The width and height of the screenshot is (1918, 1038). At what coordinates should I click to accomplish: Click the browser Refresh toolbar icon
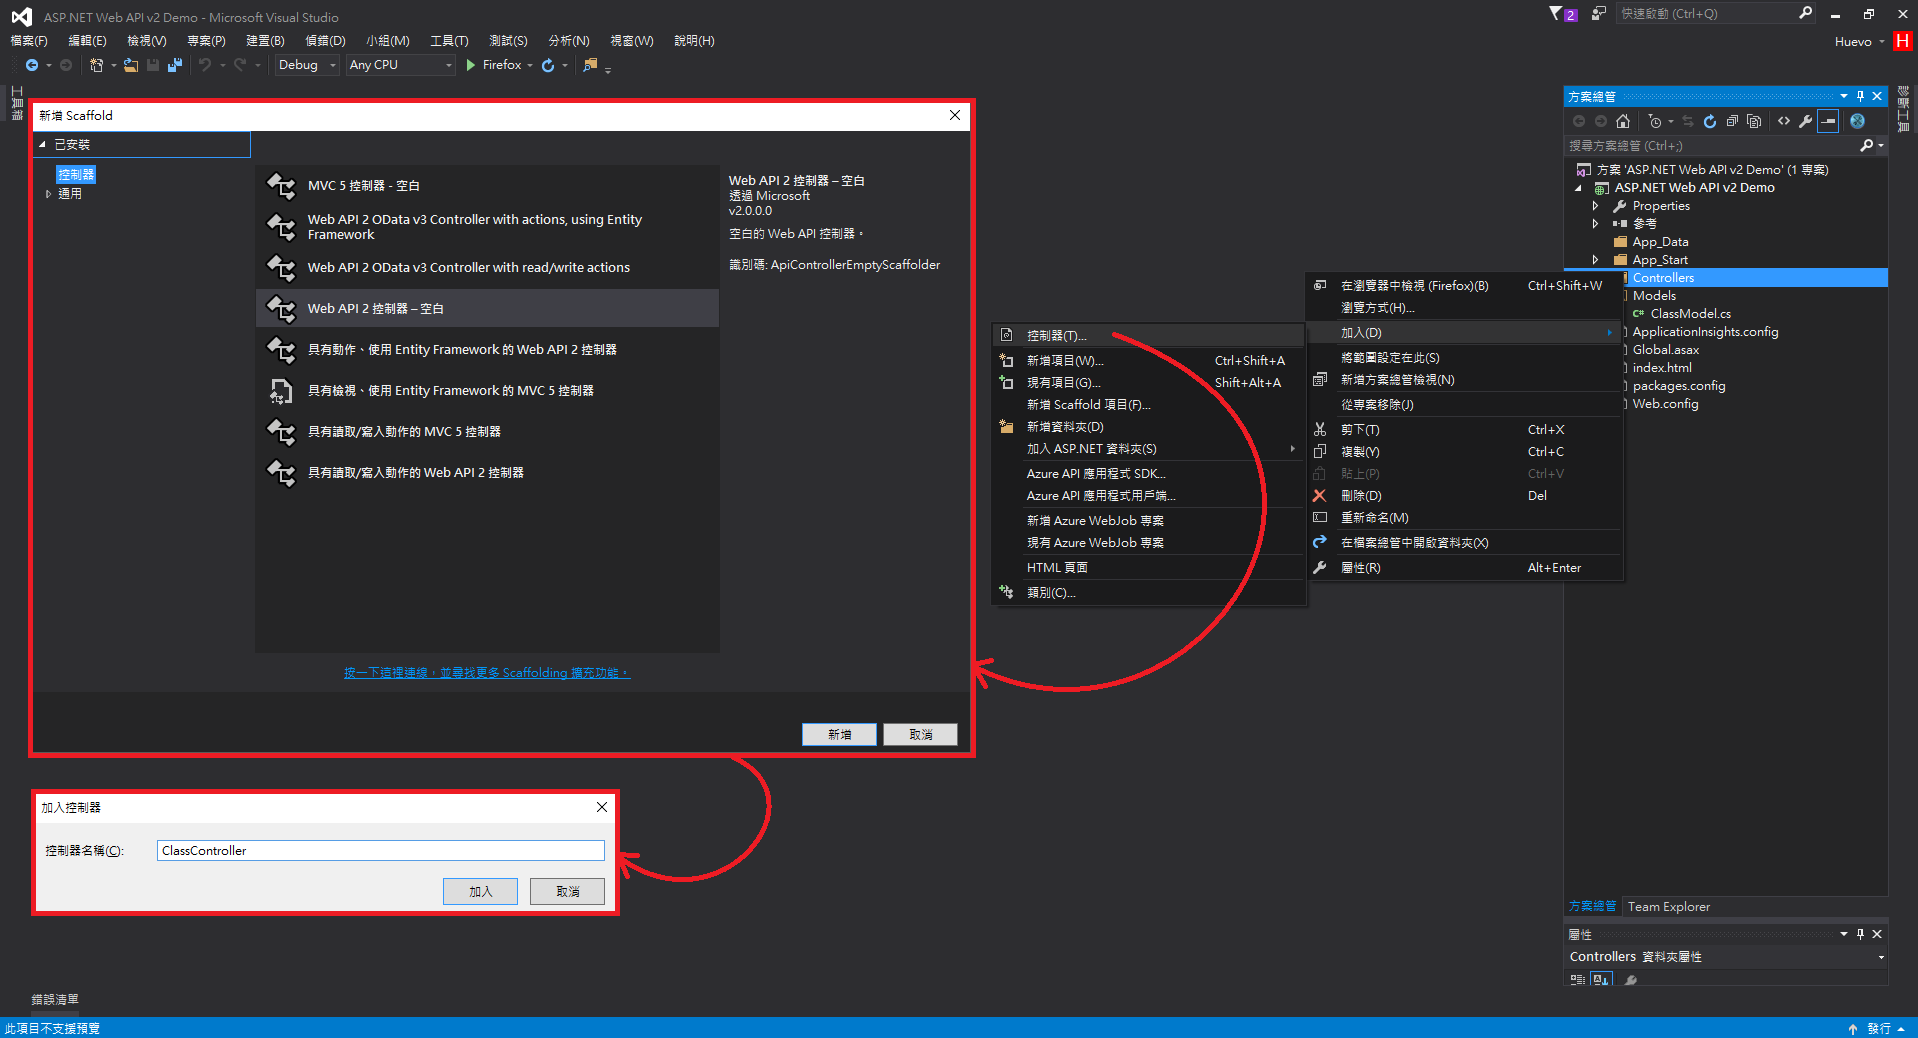tap(548, 65)
